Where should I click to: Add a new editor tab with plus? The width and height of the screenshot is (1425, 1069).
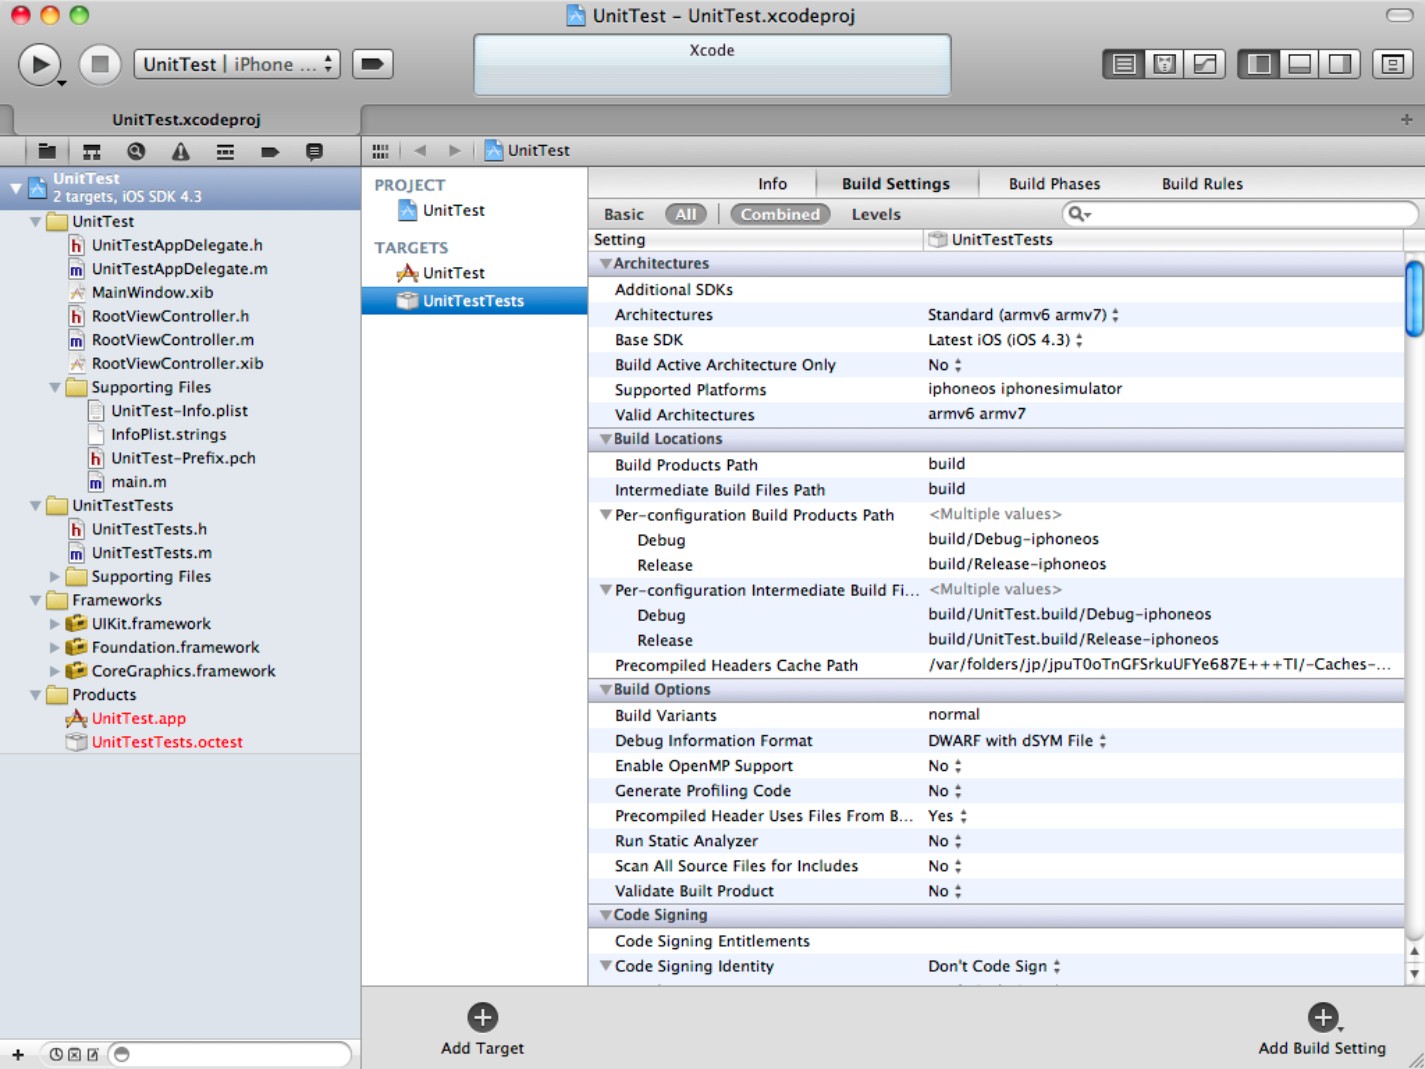1406,119
